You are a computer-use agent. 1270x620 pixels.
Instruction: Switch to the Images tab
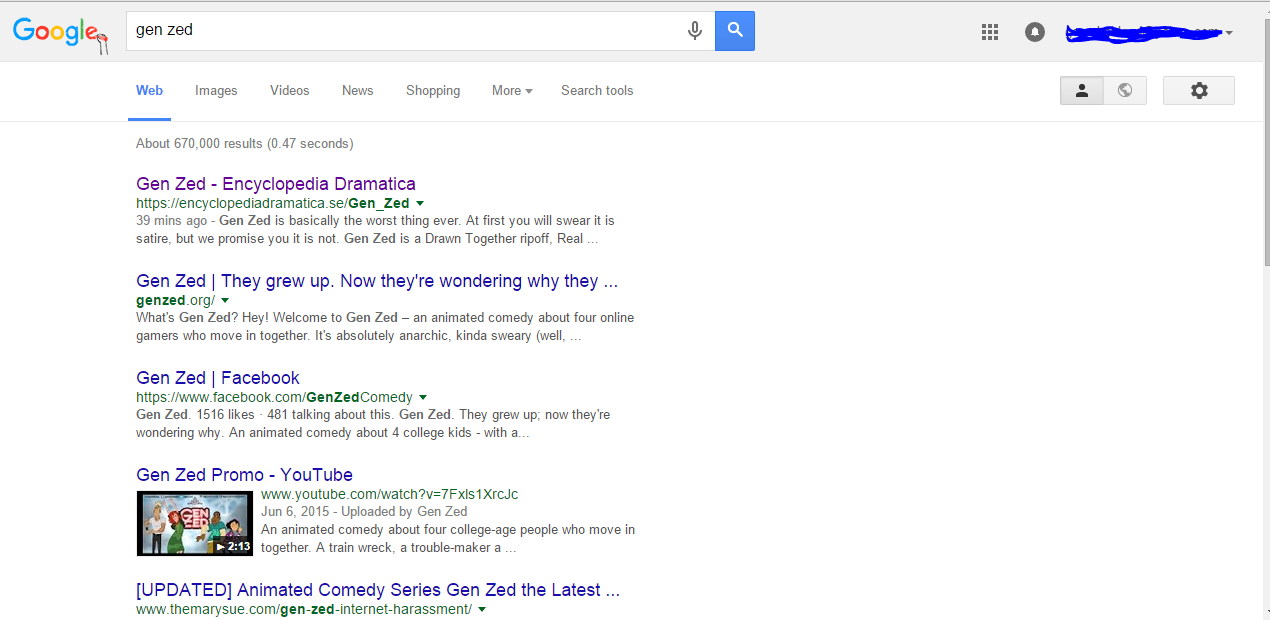click(x=216, y=91)
